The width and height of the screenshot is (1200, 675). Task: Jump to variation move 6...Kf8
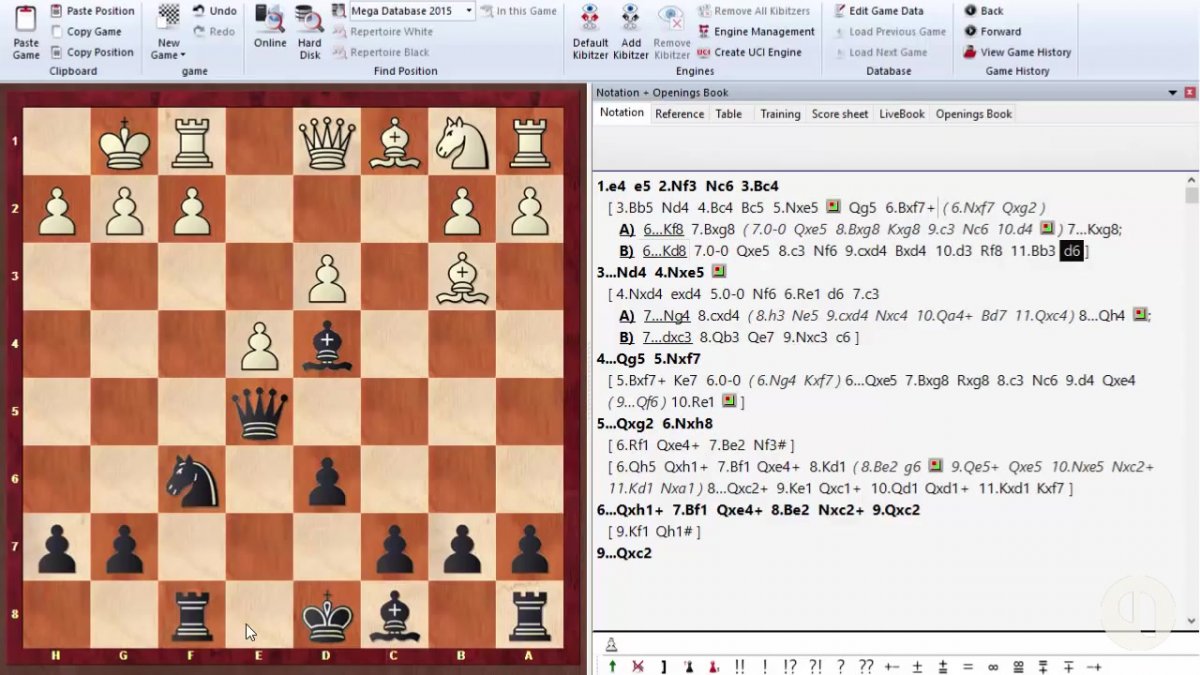coord(664,230)
